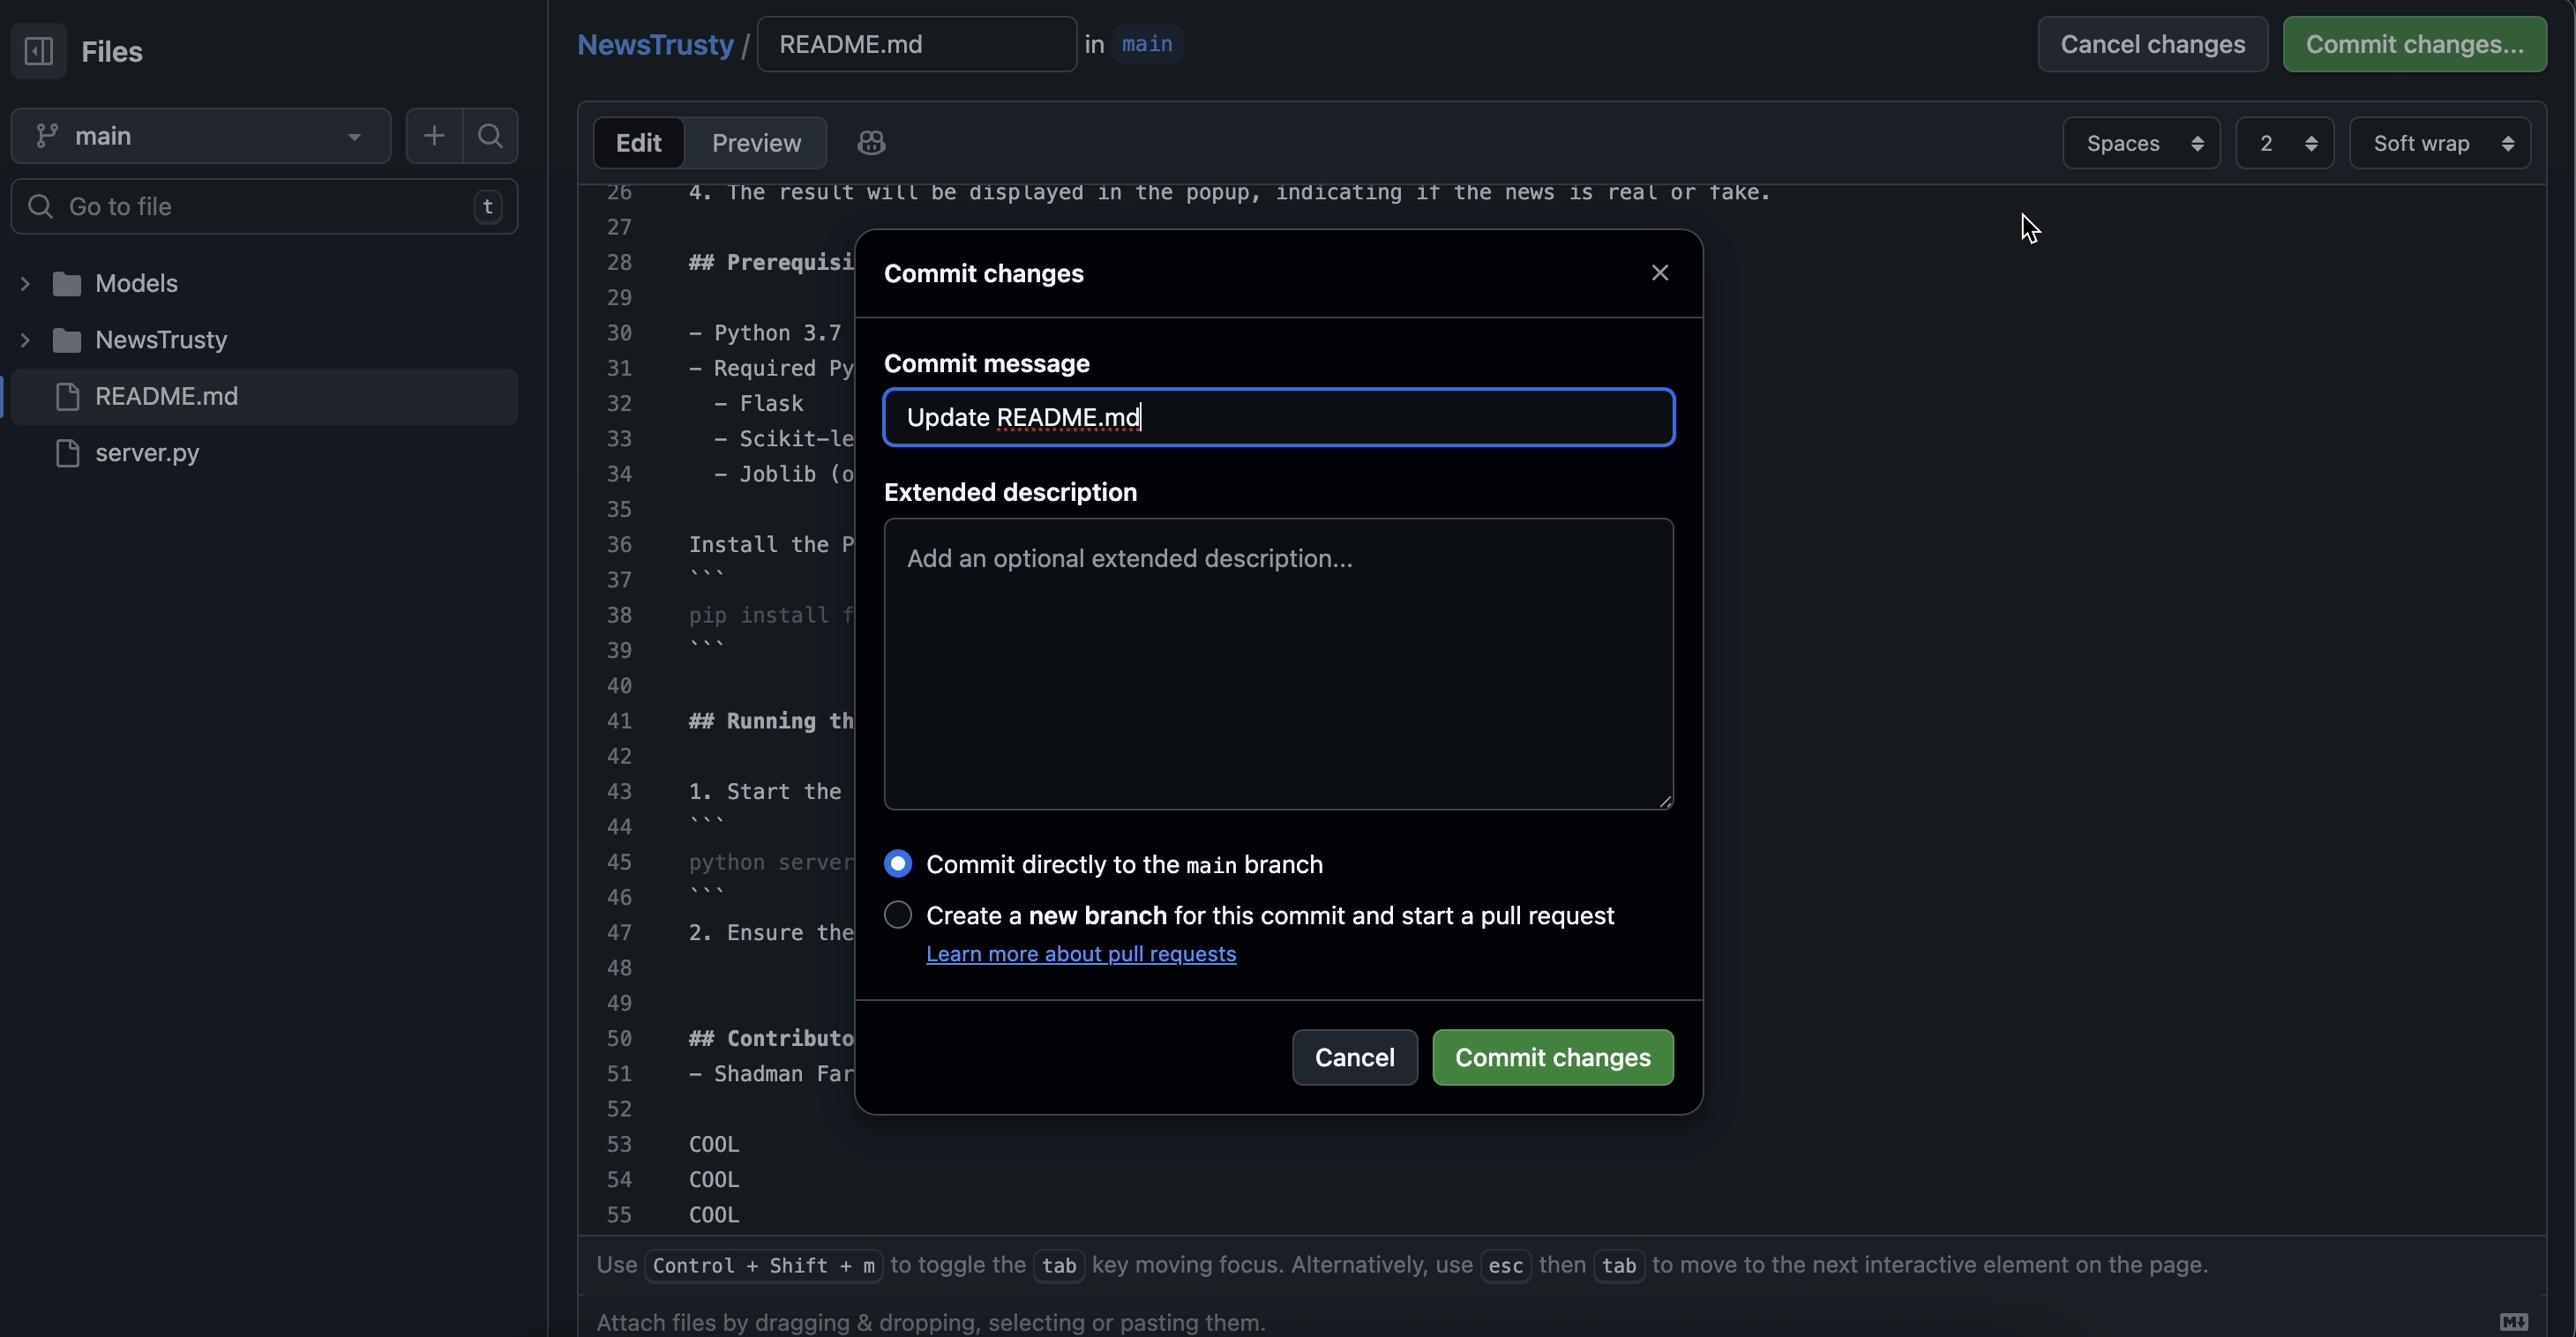Screen dimensions: 2576x1337
Task: Click the server.py file icon
Action: [68, 453]
